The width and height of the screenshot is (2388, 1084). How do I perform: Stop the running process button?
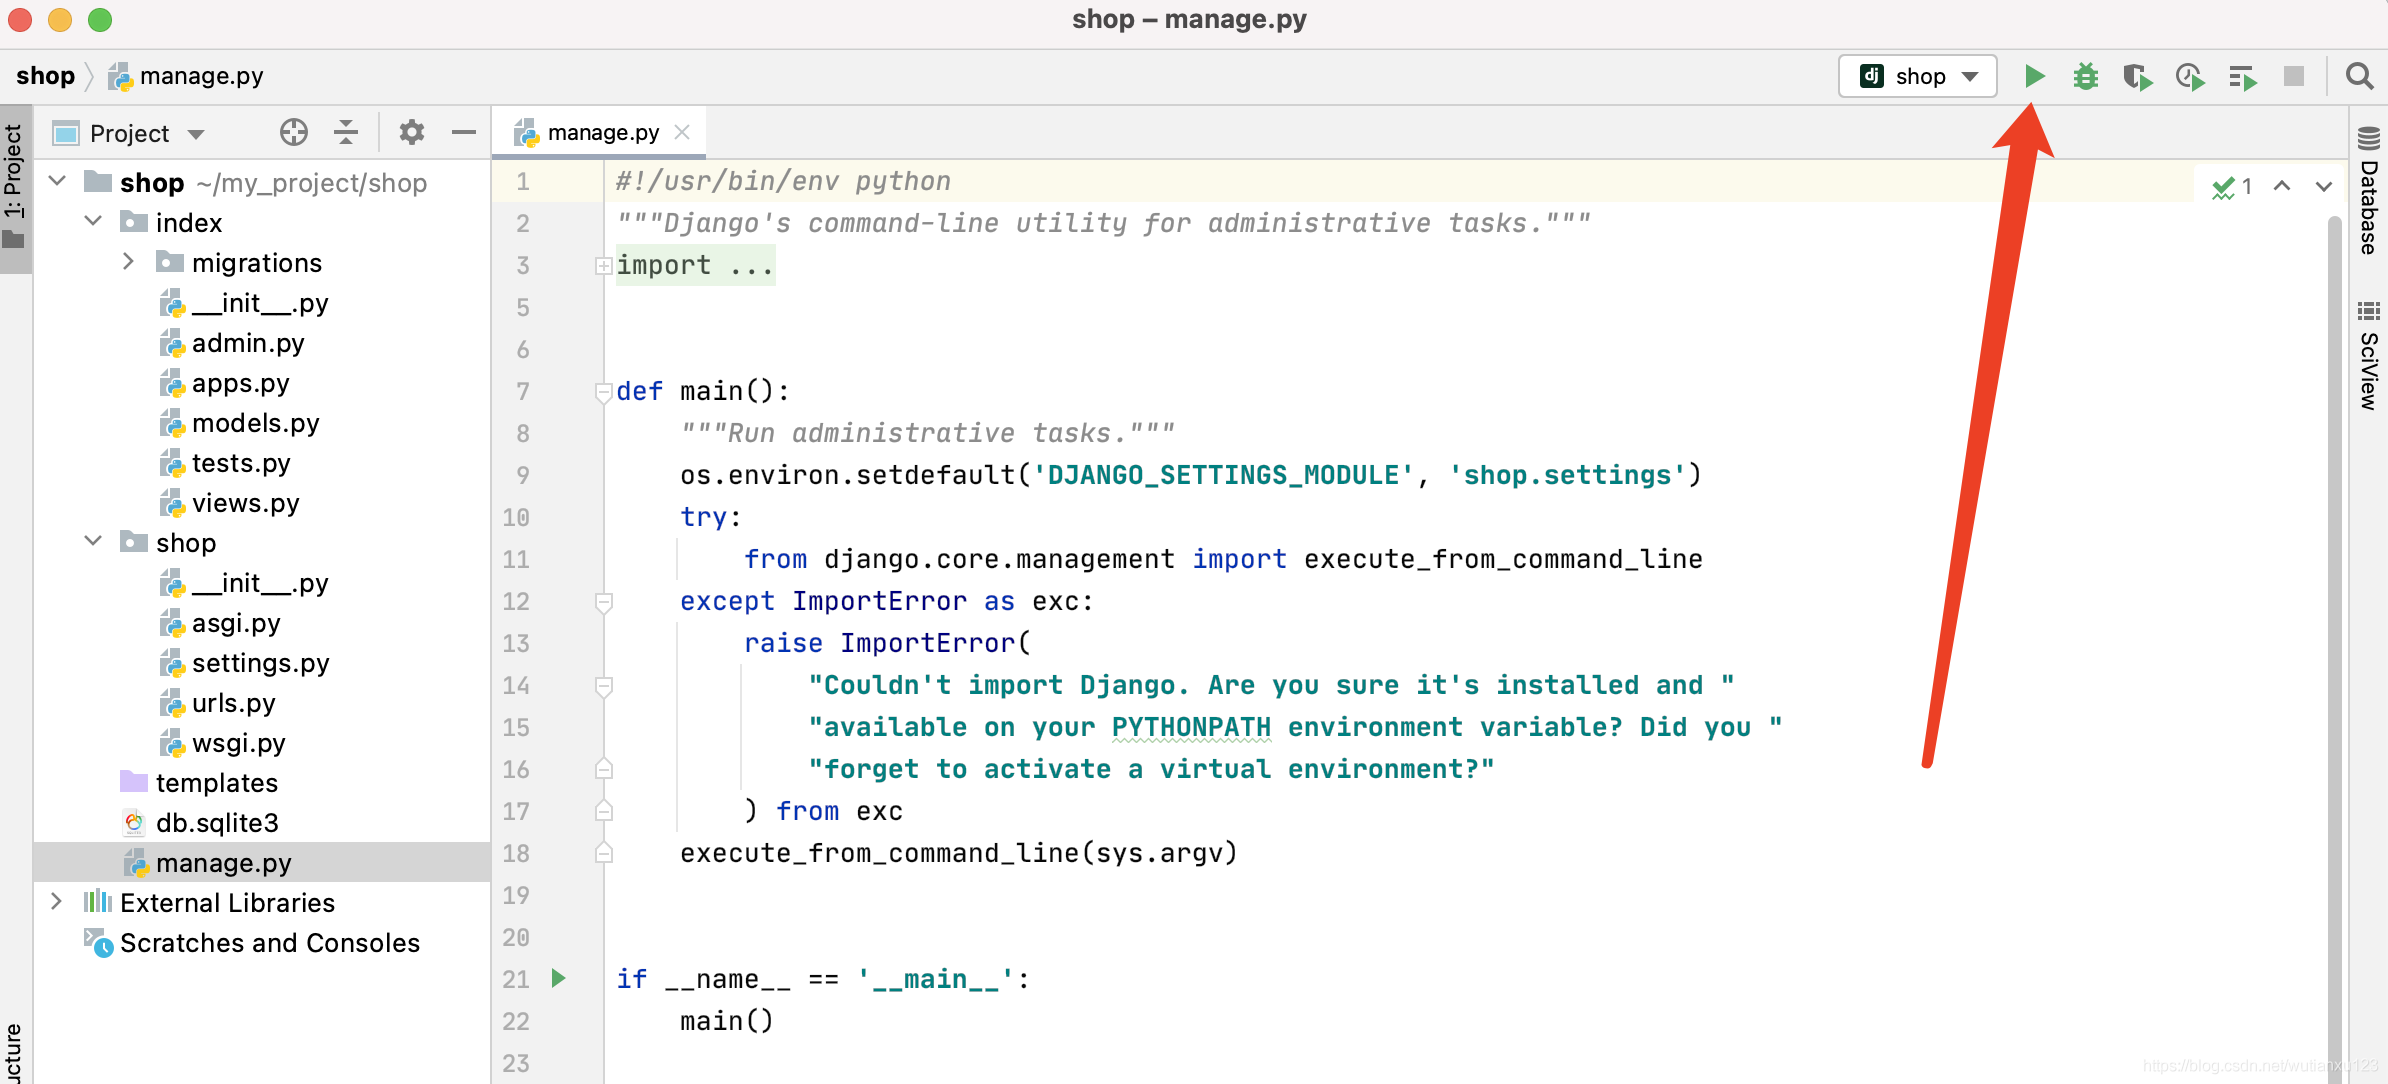tap(2294, 76)
